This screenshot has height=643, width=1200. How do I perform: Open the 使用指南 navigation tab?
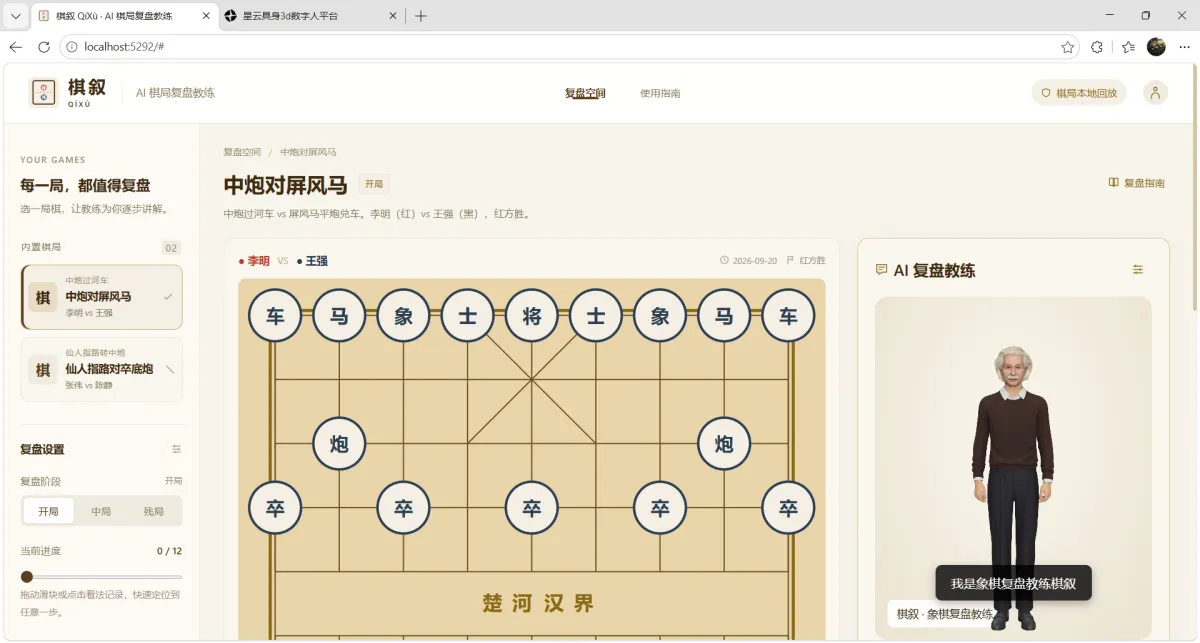[x=660, y=93]
